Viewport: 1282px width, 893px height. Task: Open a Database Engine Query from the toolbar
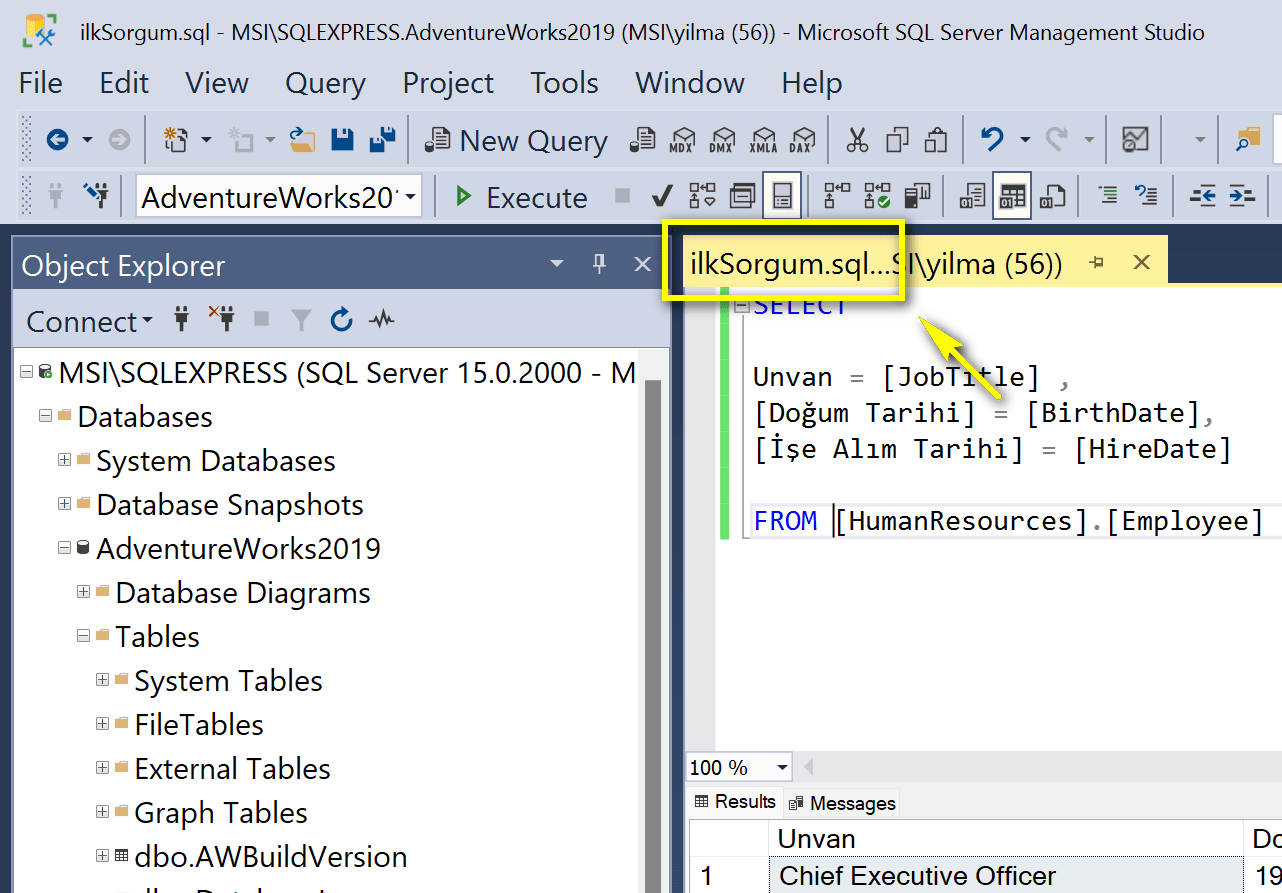click(x=642, y=140)
